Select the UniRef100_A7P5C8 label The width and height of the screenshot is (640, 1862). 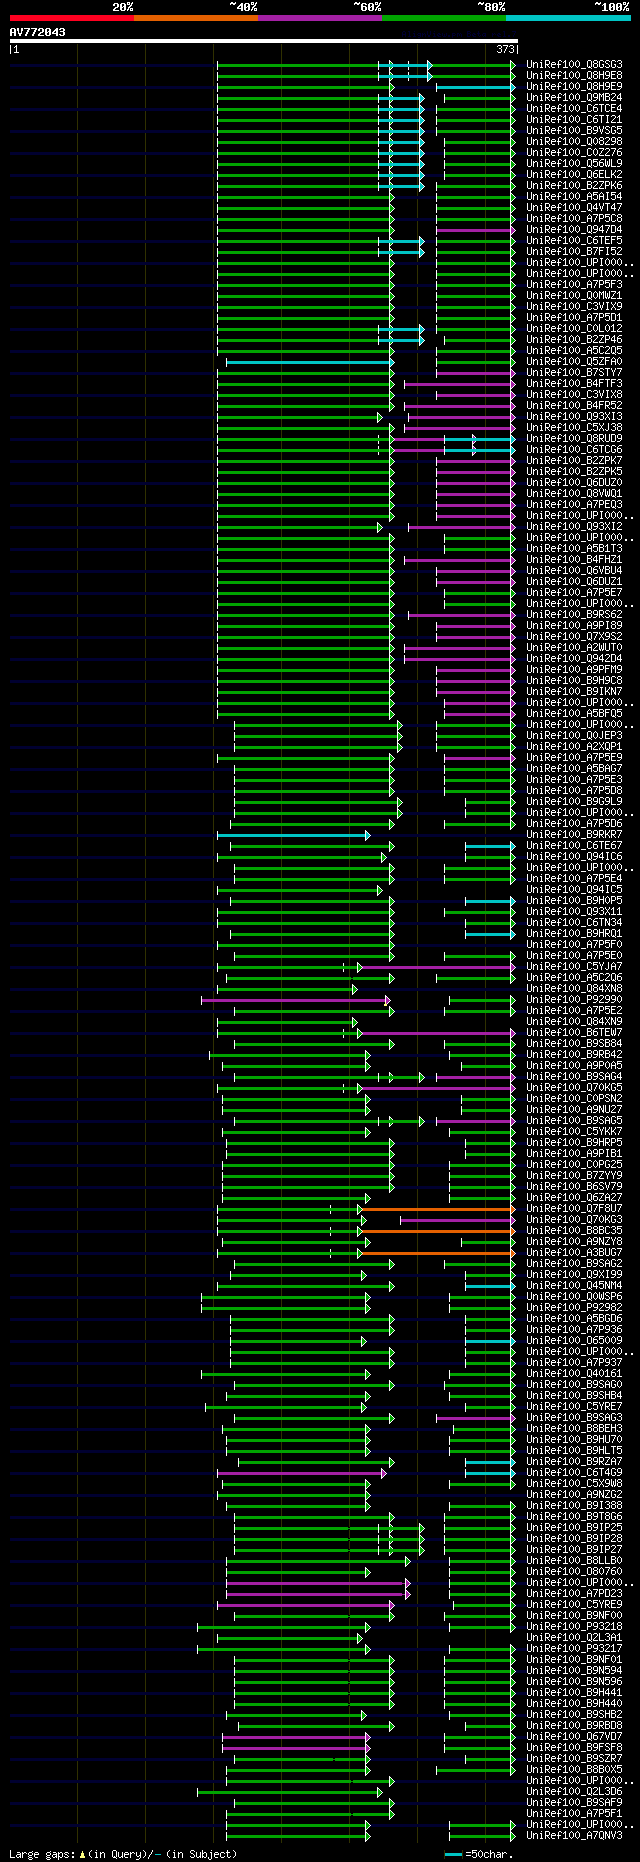pyautogui.click(x=574, y=219)
